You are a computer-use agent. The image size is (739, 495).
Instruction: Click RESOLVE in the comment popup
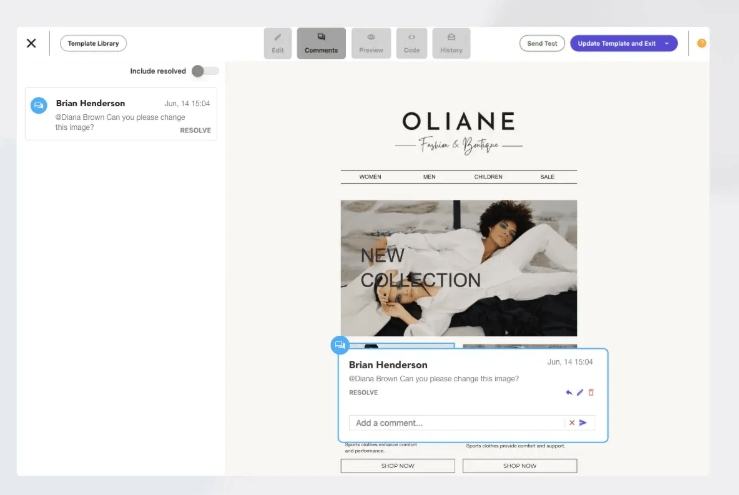click(363, 393)
